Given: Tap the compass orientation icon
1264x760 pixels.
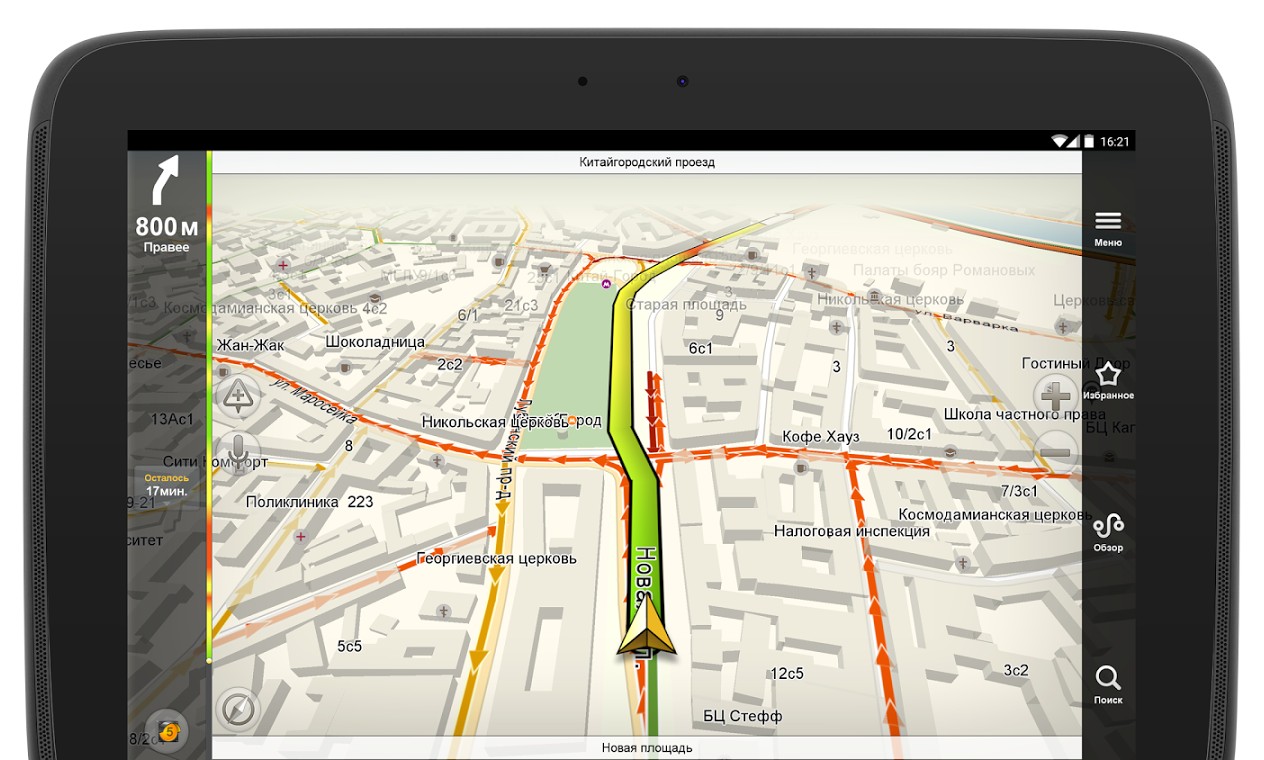Looking at the screenshot, I should [238, 709].
